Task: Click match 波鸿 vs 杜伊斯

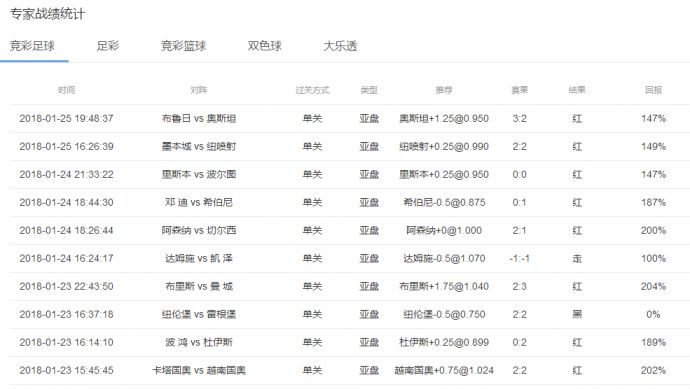Action: tap(199, 342)
